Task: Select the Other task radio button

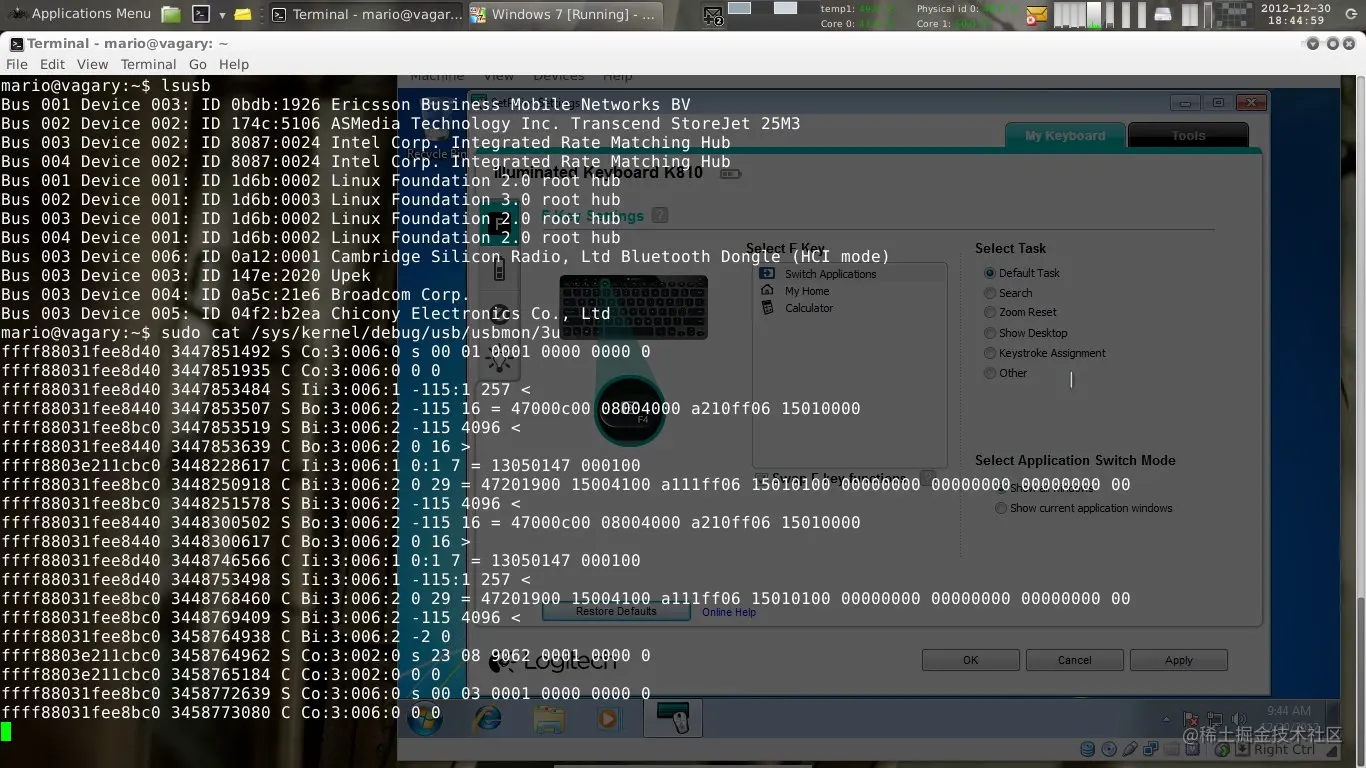Action: (990, 373)
